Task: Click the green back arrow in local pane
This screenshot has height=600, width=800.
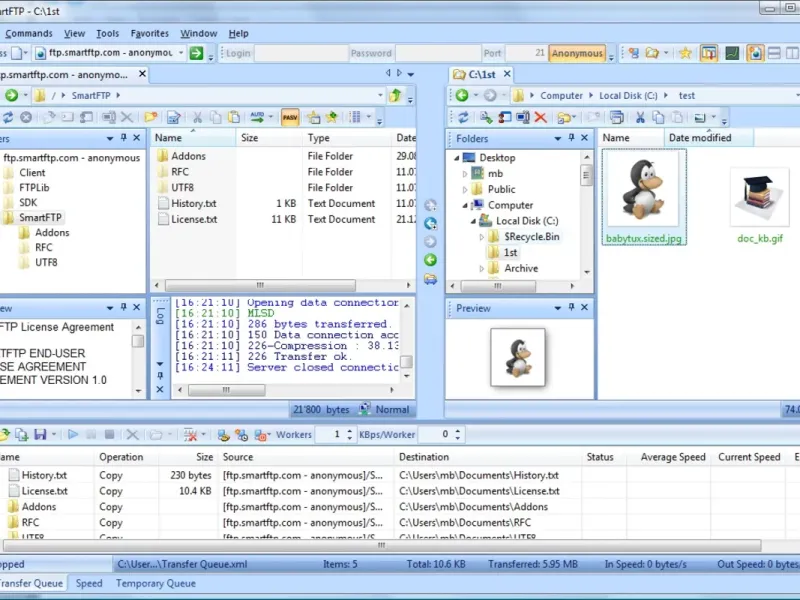Action: 462,95
